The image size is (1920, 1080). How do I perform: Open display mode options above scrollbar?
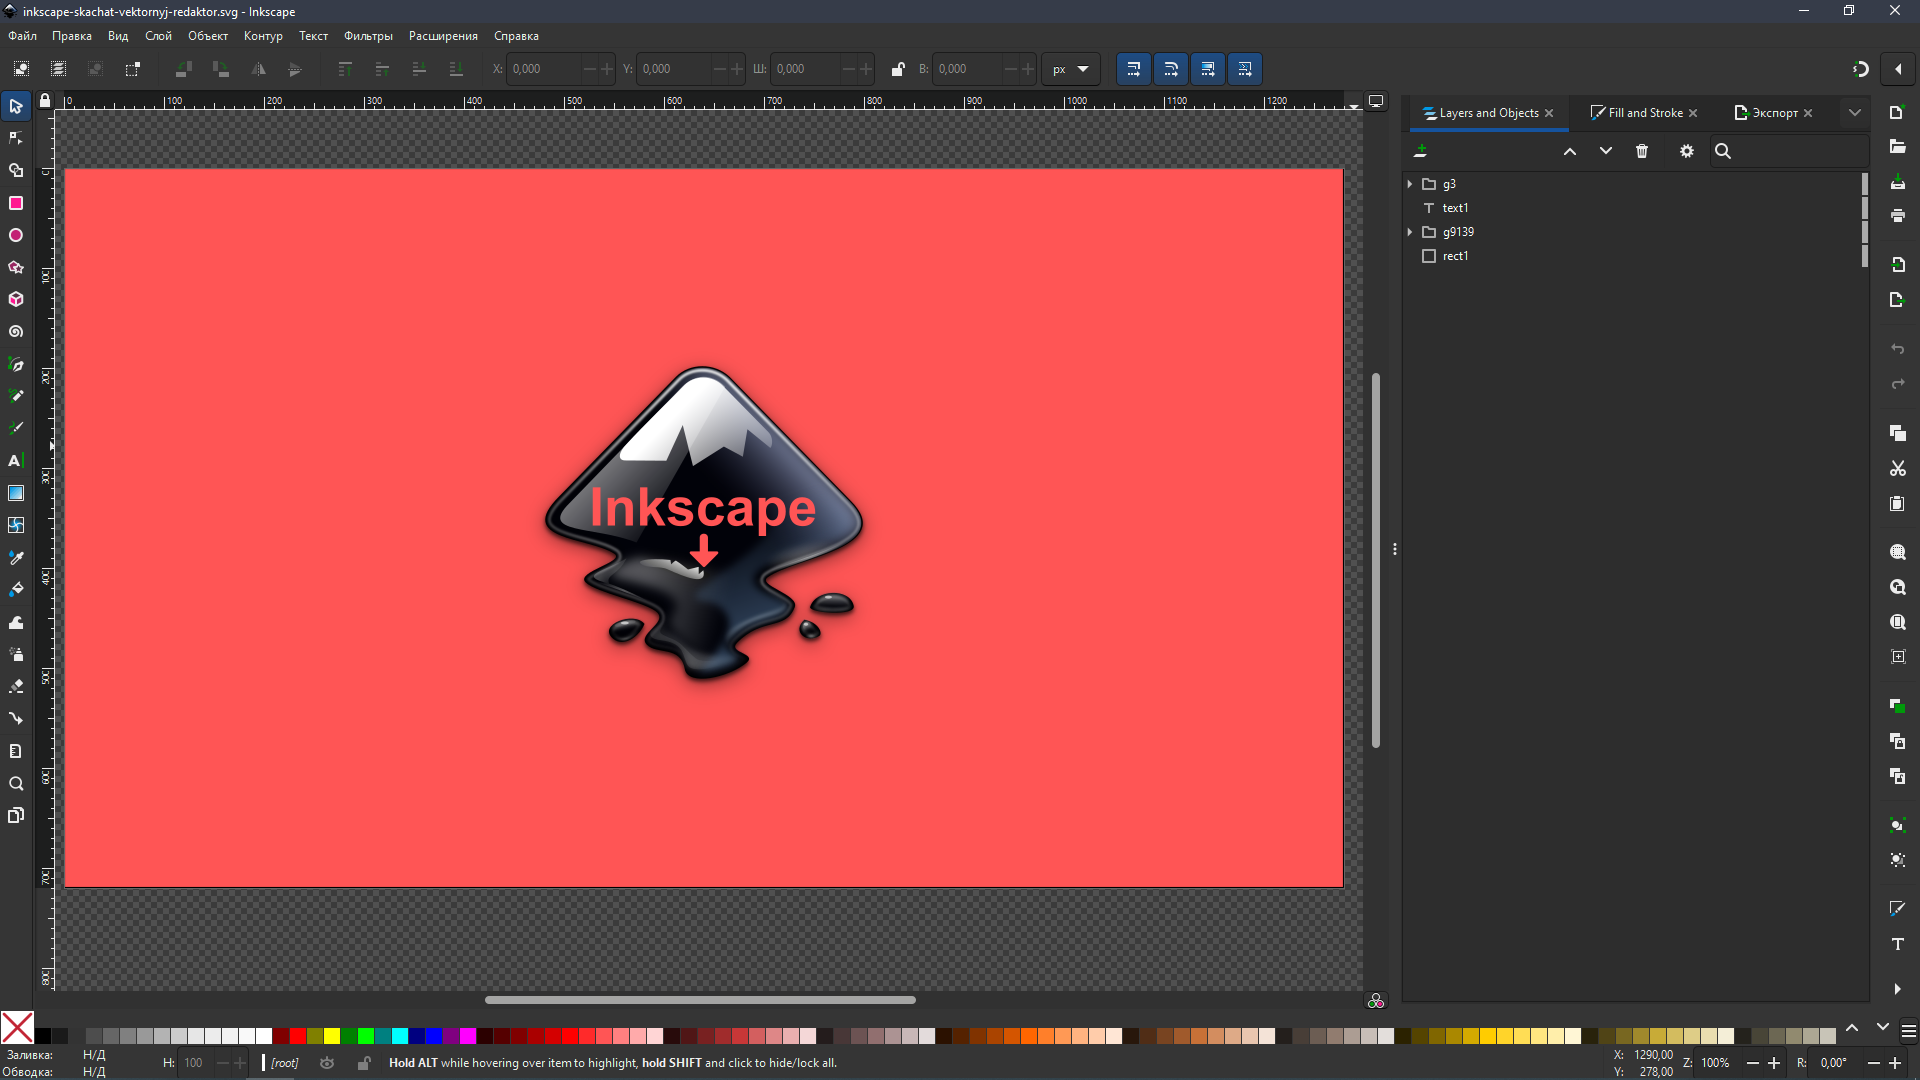(x=1376, y=101)
